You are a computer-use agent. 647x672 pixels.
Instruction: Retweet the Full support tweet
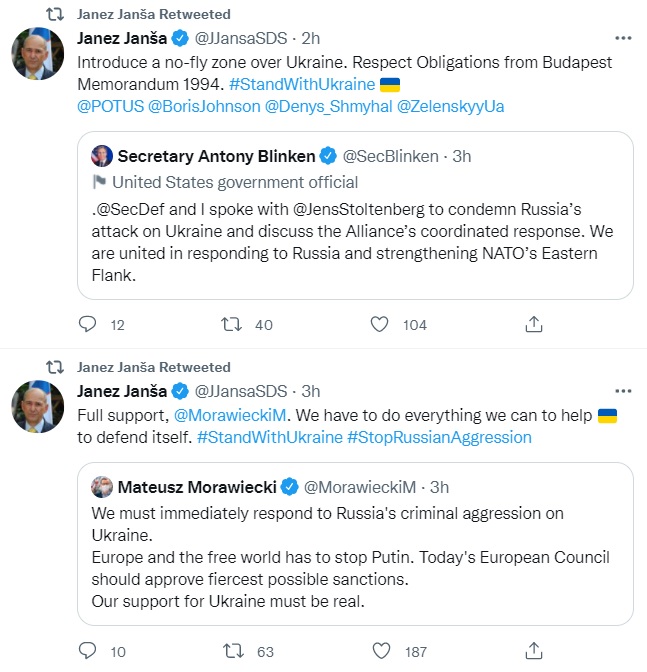(231, 652)
